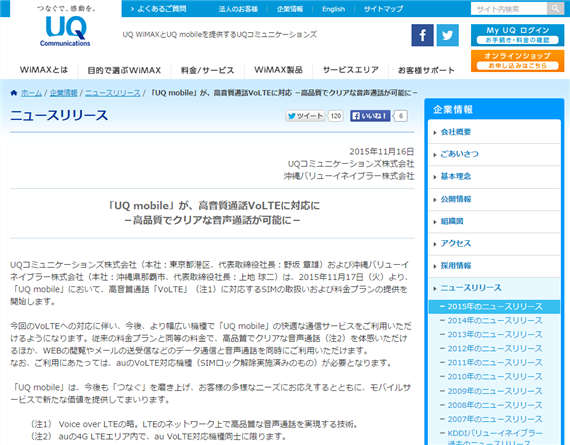
Task: Open 基本理念 in sidebar
Action: (494, 177)
